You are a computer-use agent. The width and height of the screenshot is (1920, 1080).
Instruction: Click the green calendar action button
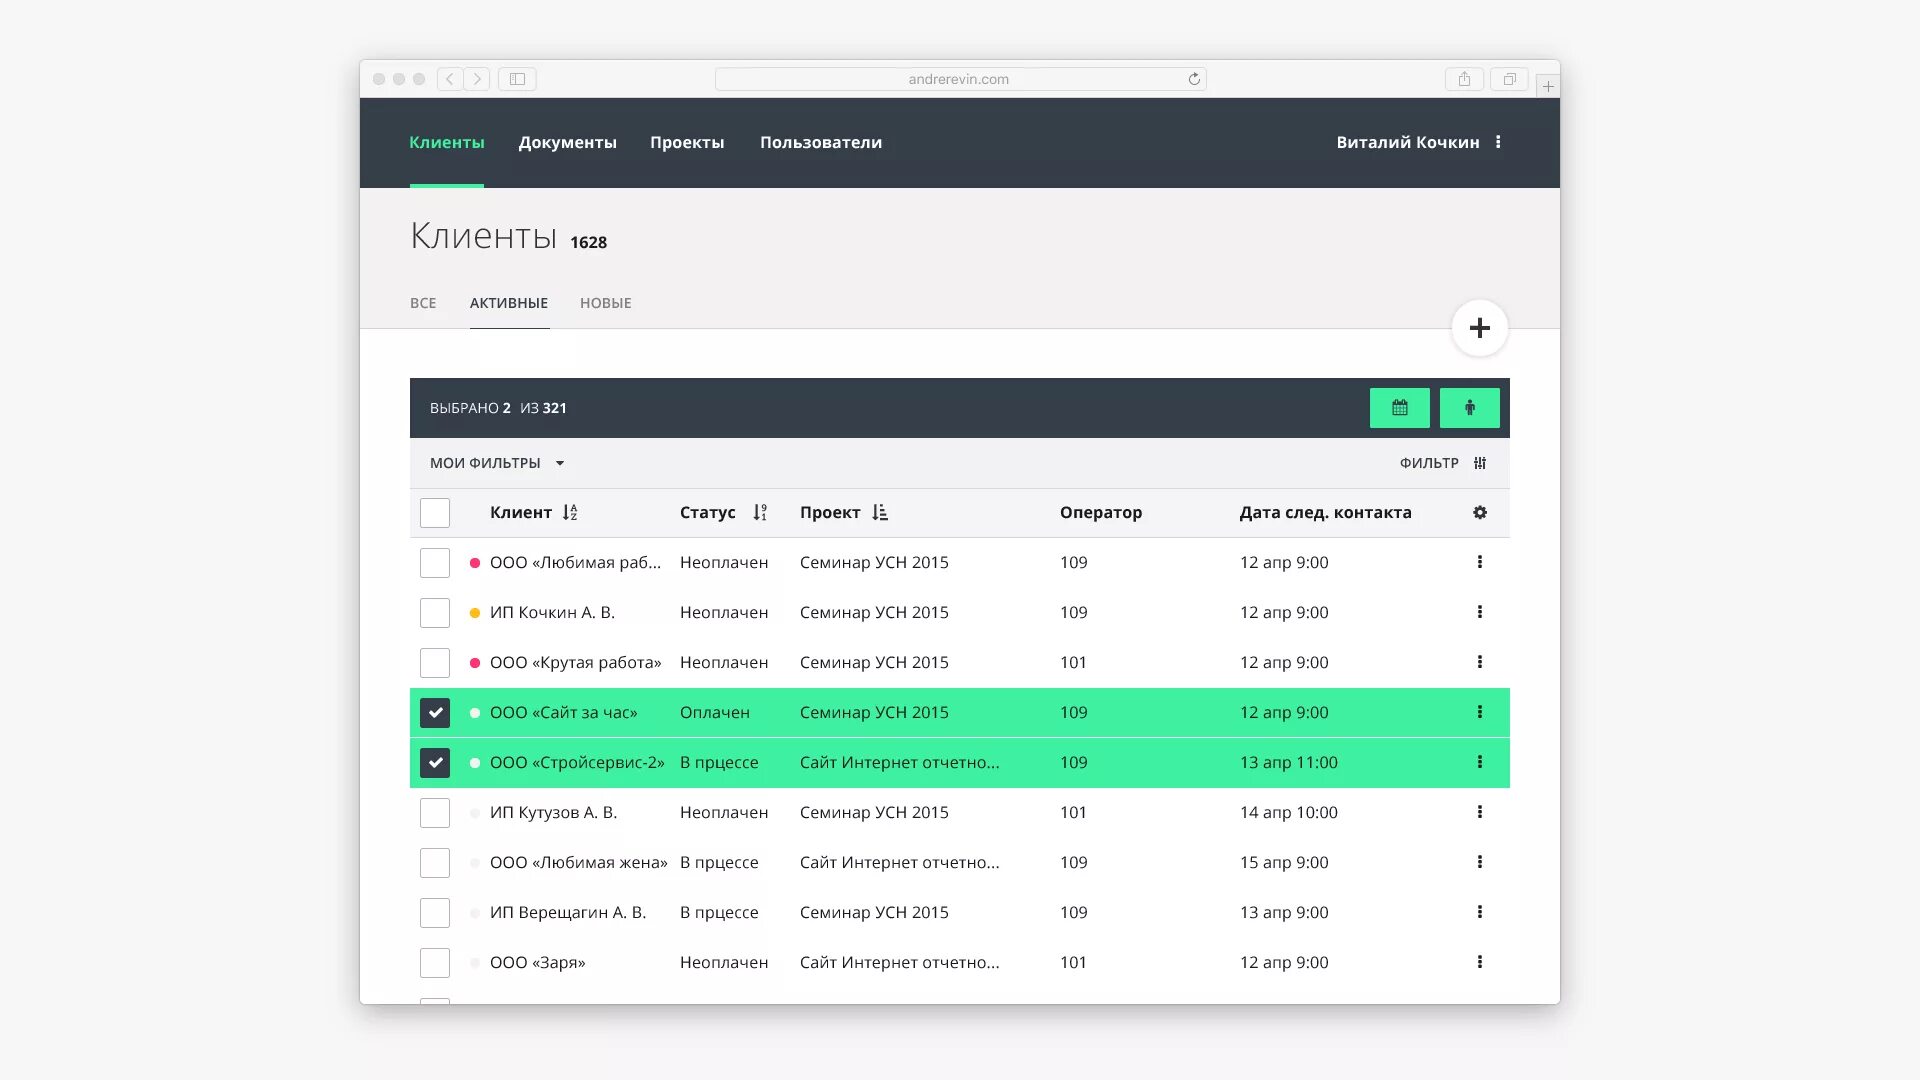(x=1399, y=408)
